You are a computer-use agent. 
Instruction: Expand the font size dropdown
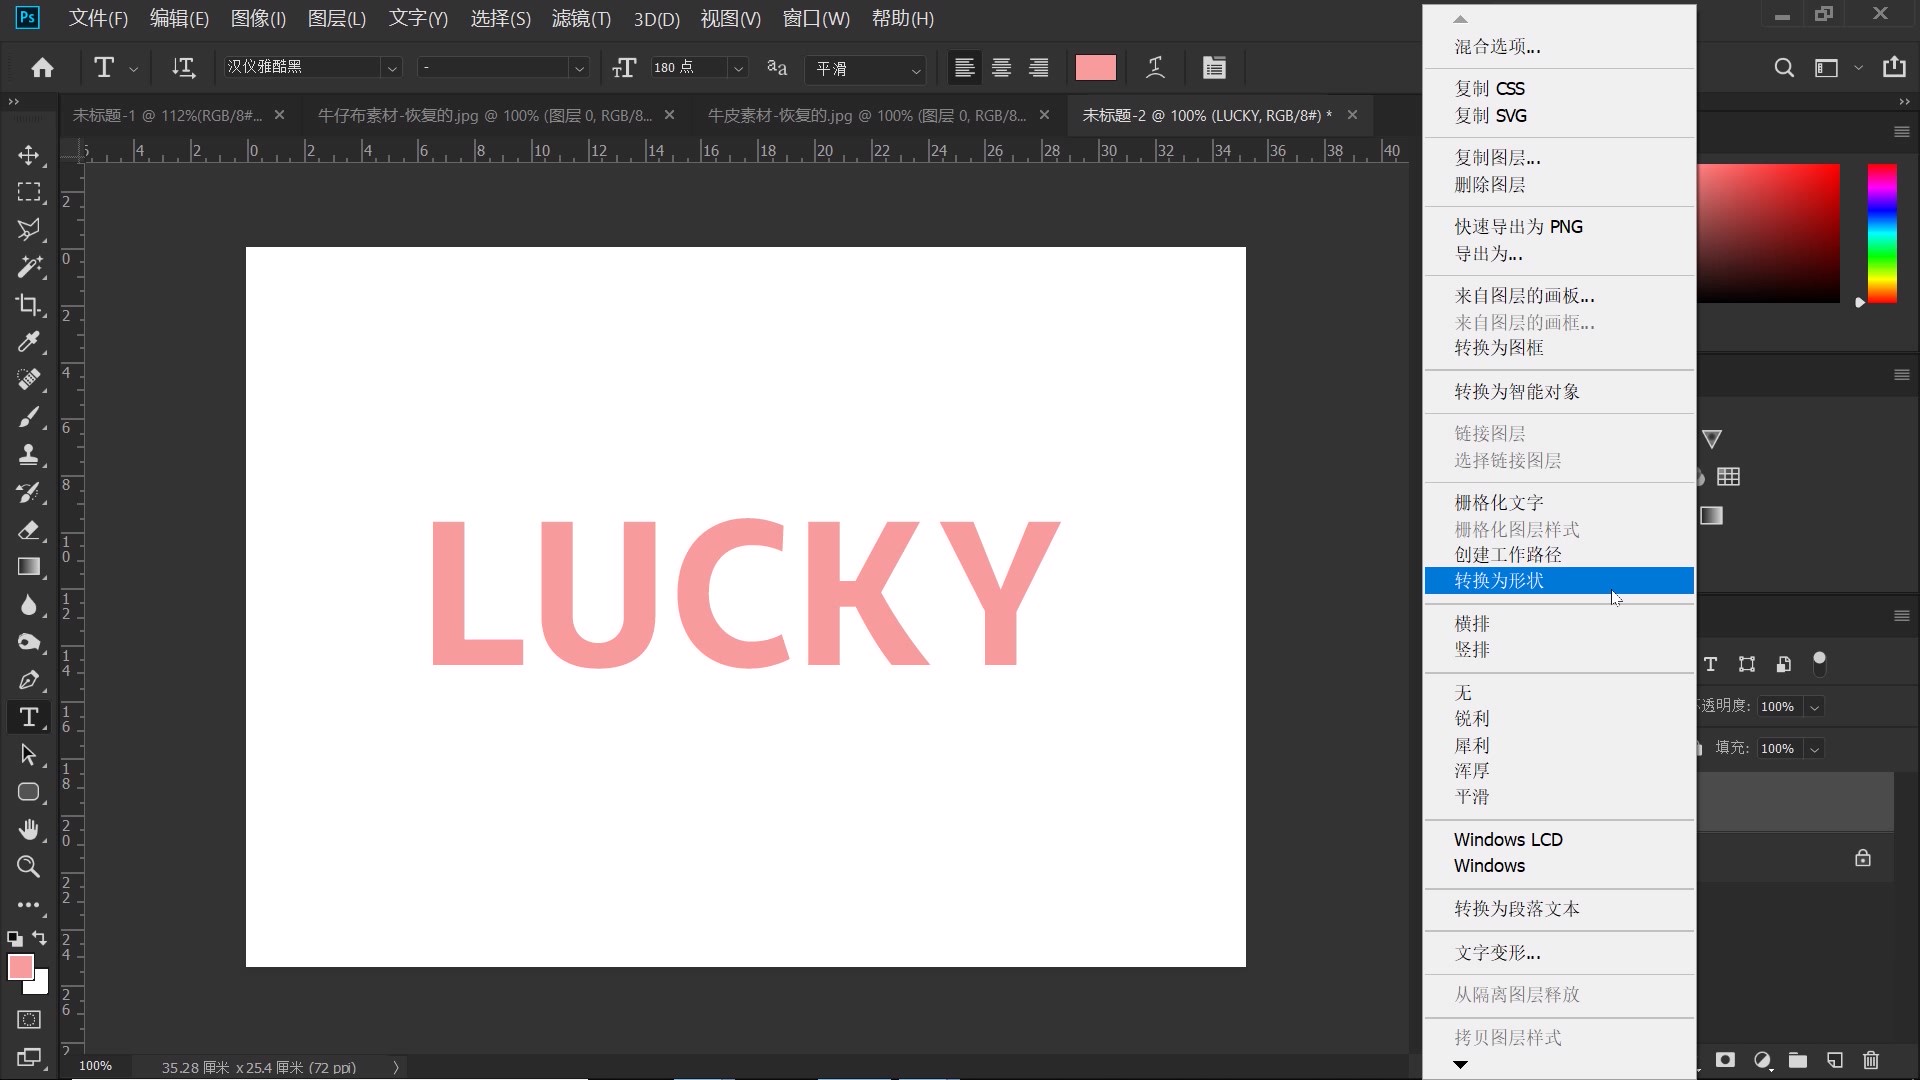click(738, 68)
